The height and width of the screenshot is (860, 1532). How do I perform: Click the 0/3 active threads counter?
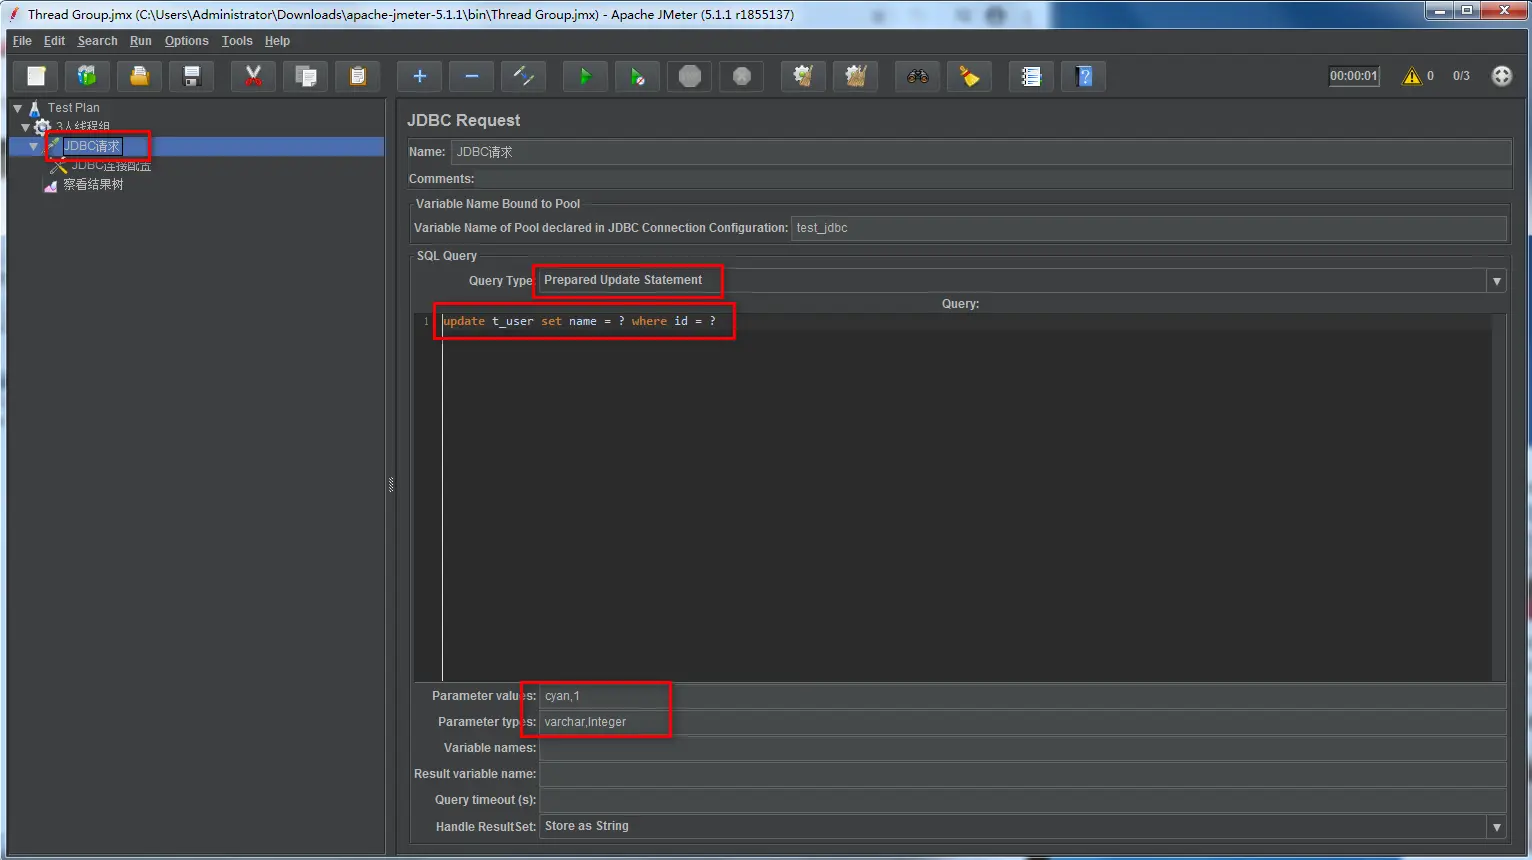tap(1461, 76)
